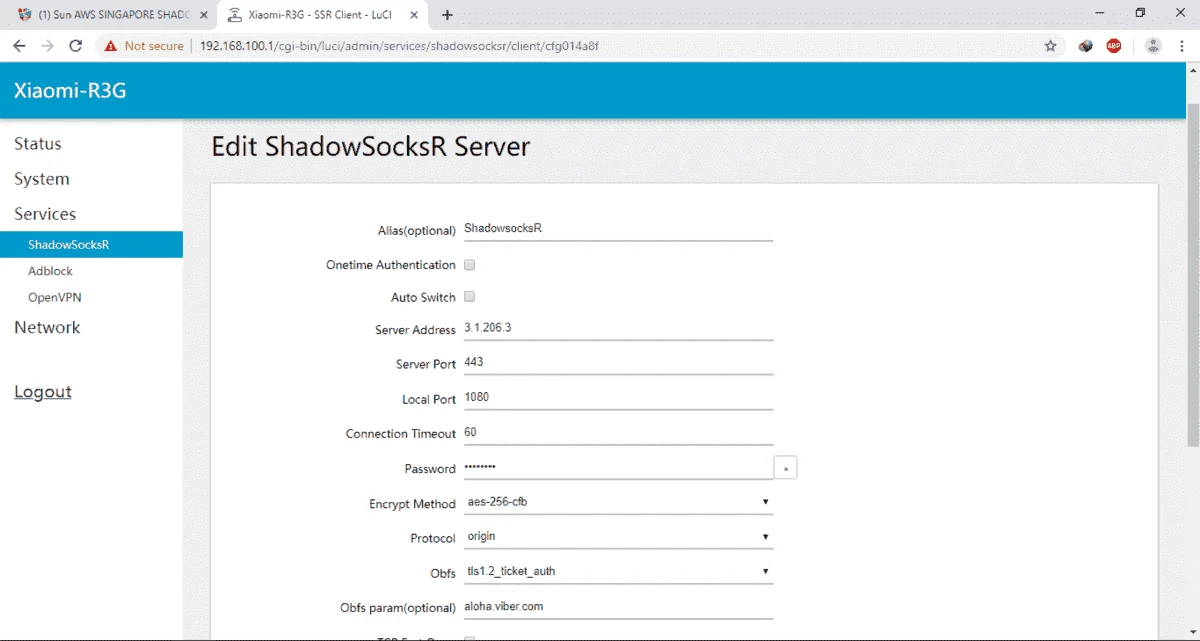Click the Connection Timeout label

tap(401, 434)
